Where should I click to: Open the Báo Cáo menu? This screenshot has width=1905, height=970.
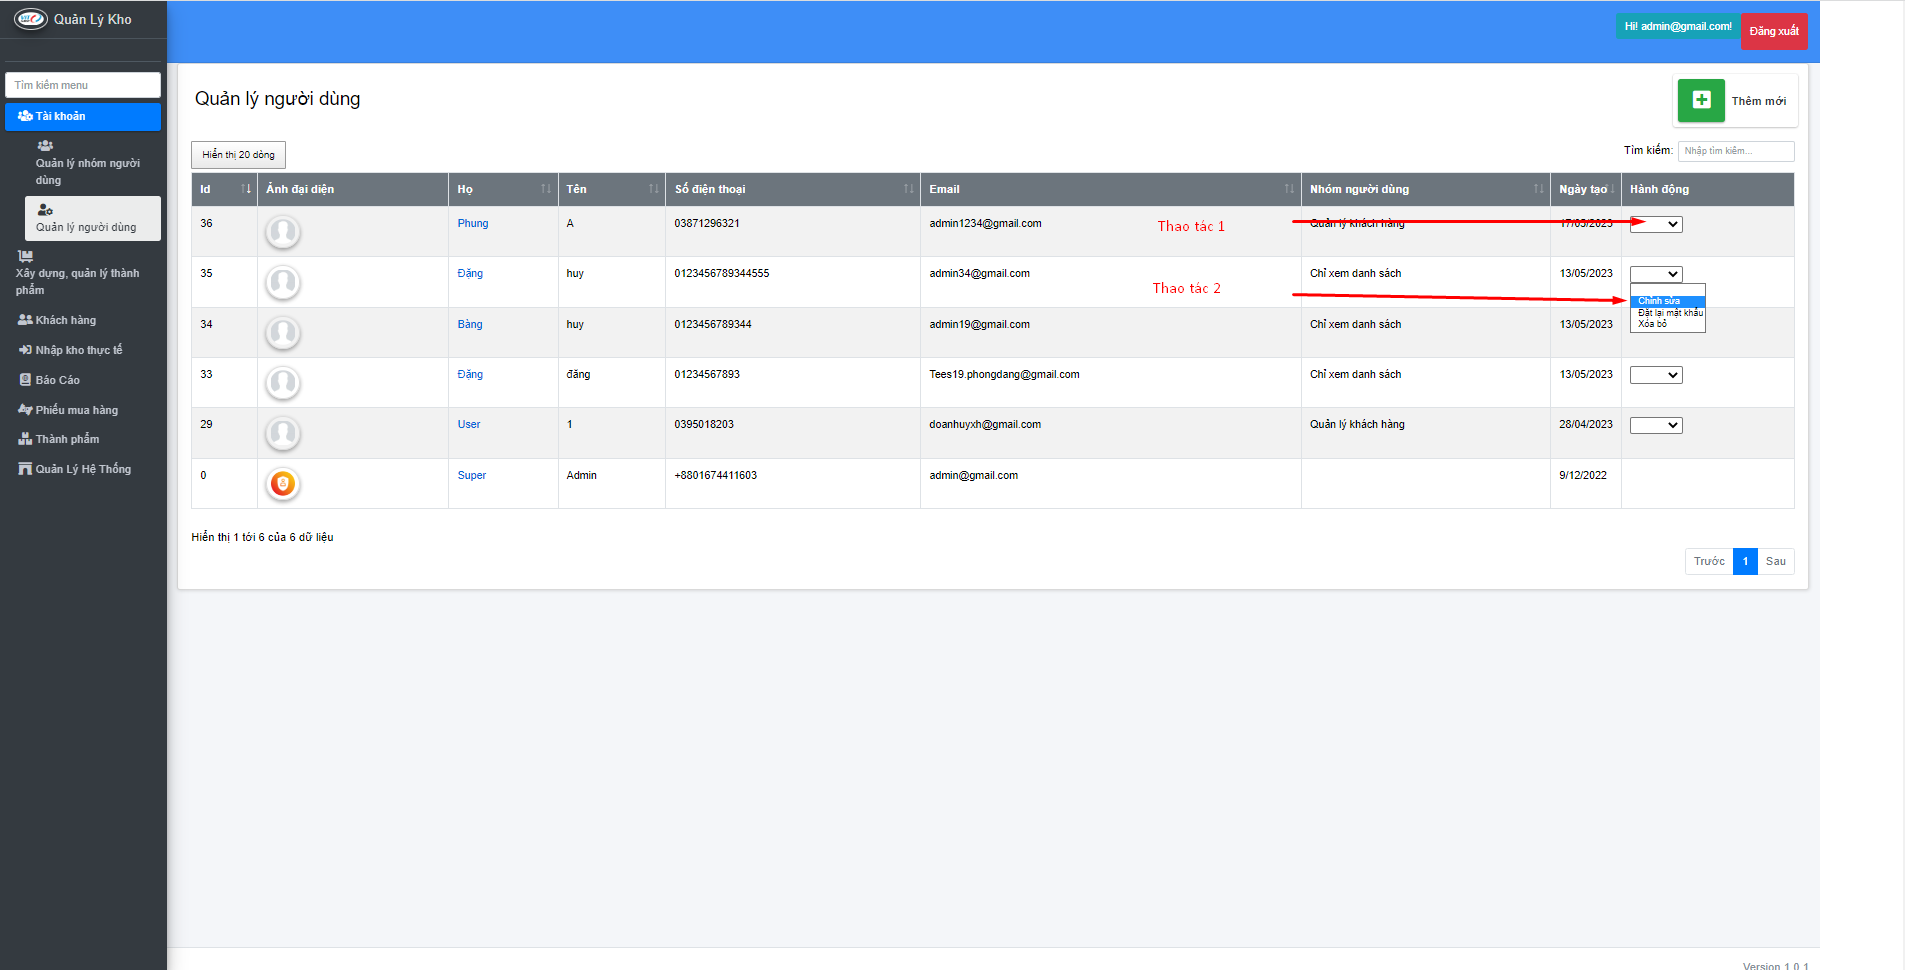tap(83, 380)
